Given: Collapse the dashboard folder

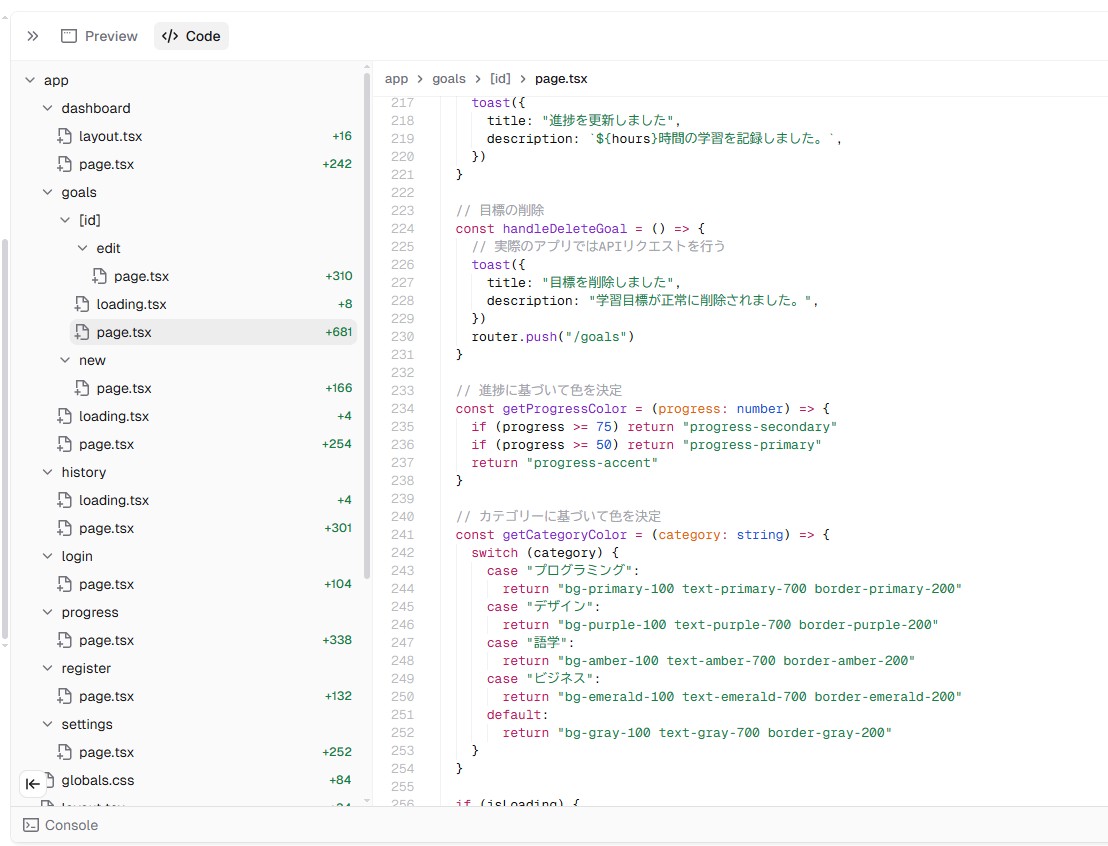Looking at the screenshot, I should point(47,108).
